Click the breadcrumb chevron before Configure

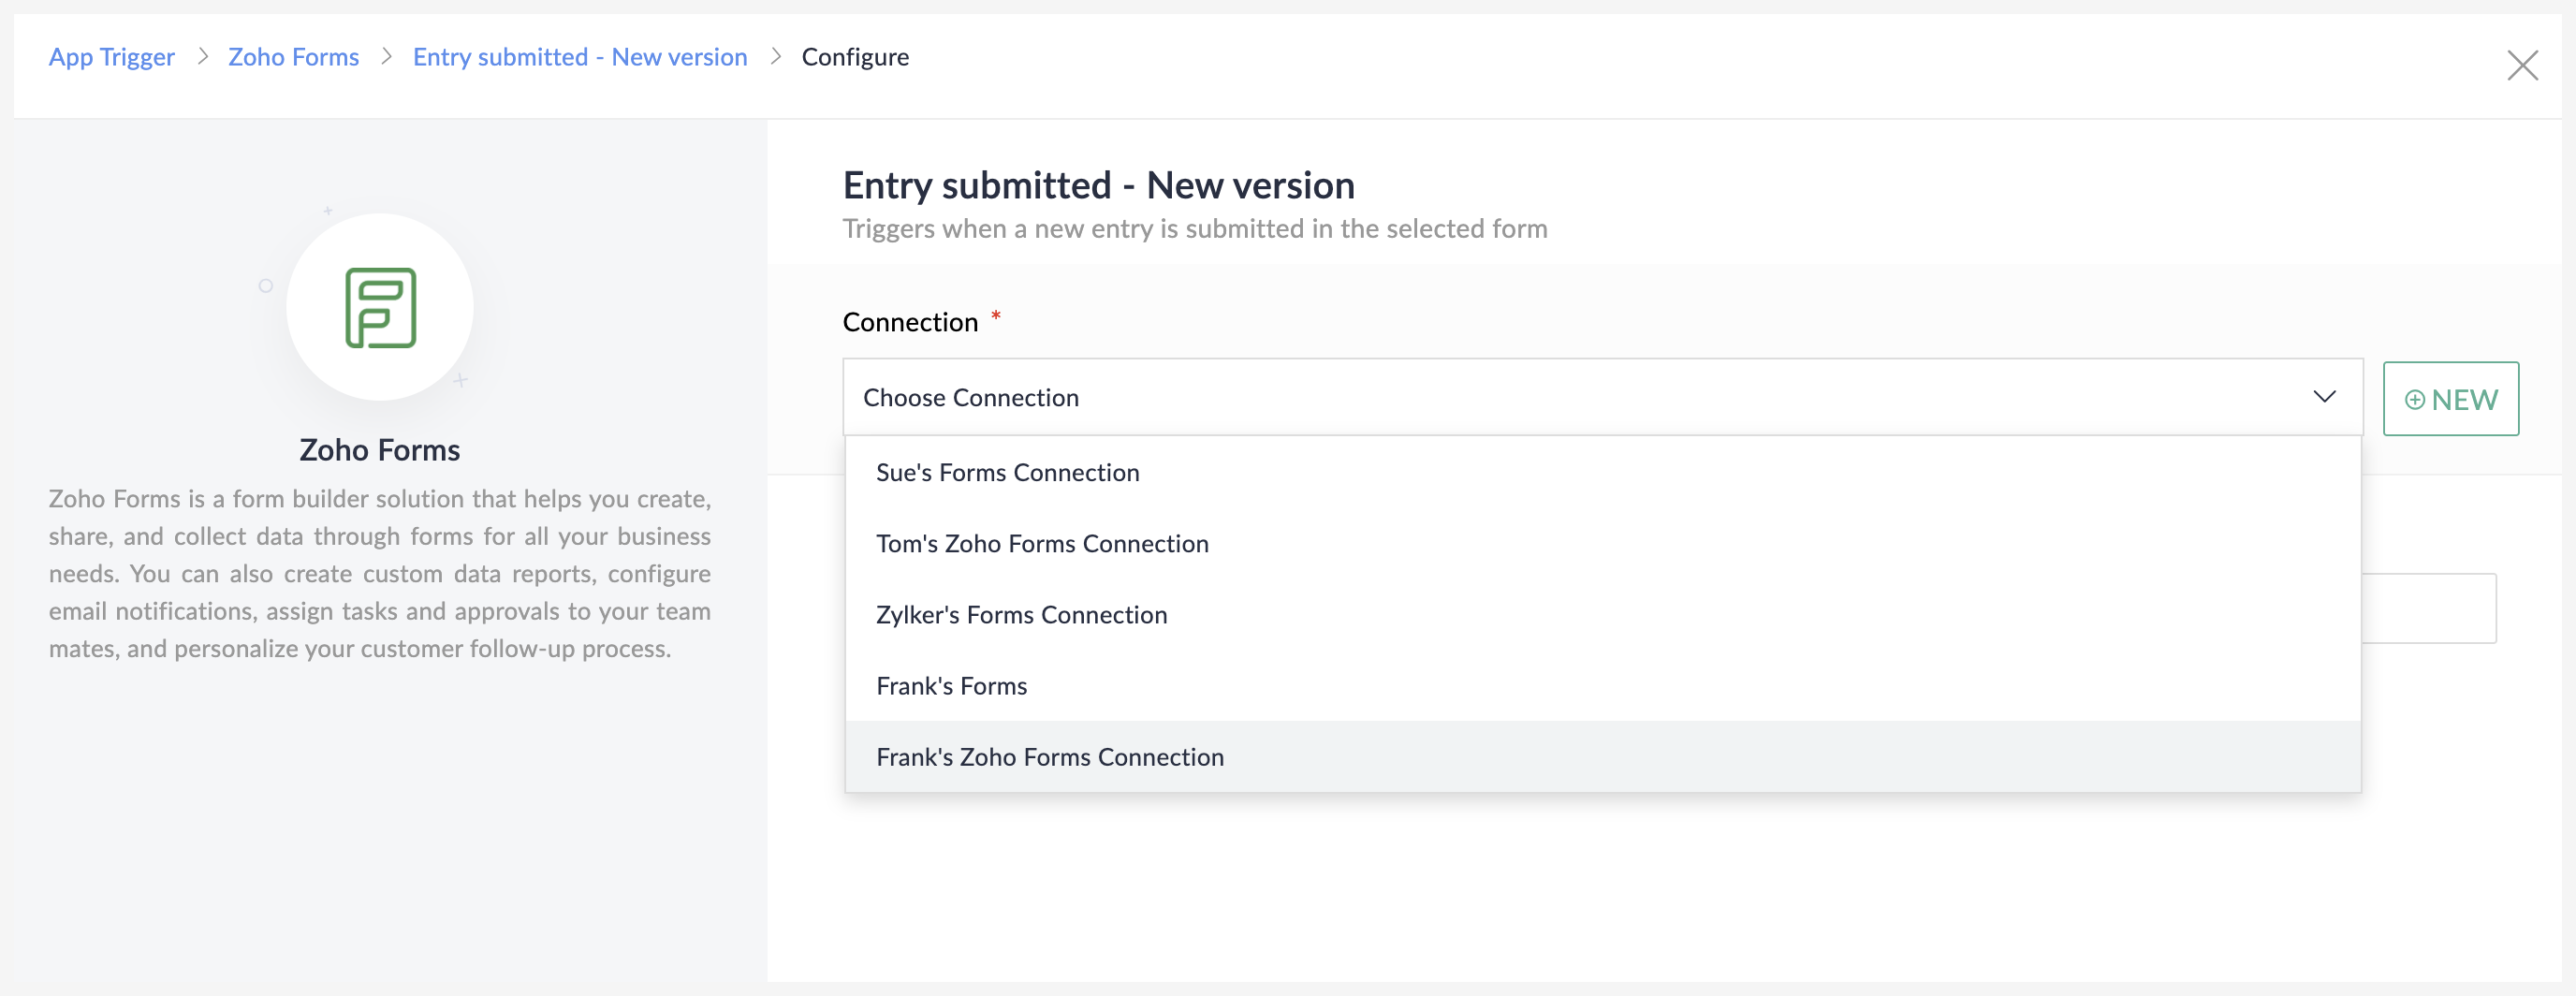point(775,57)
